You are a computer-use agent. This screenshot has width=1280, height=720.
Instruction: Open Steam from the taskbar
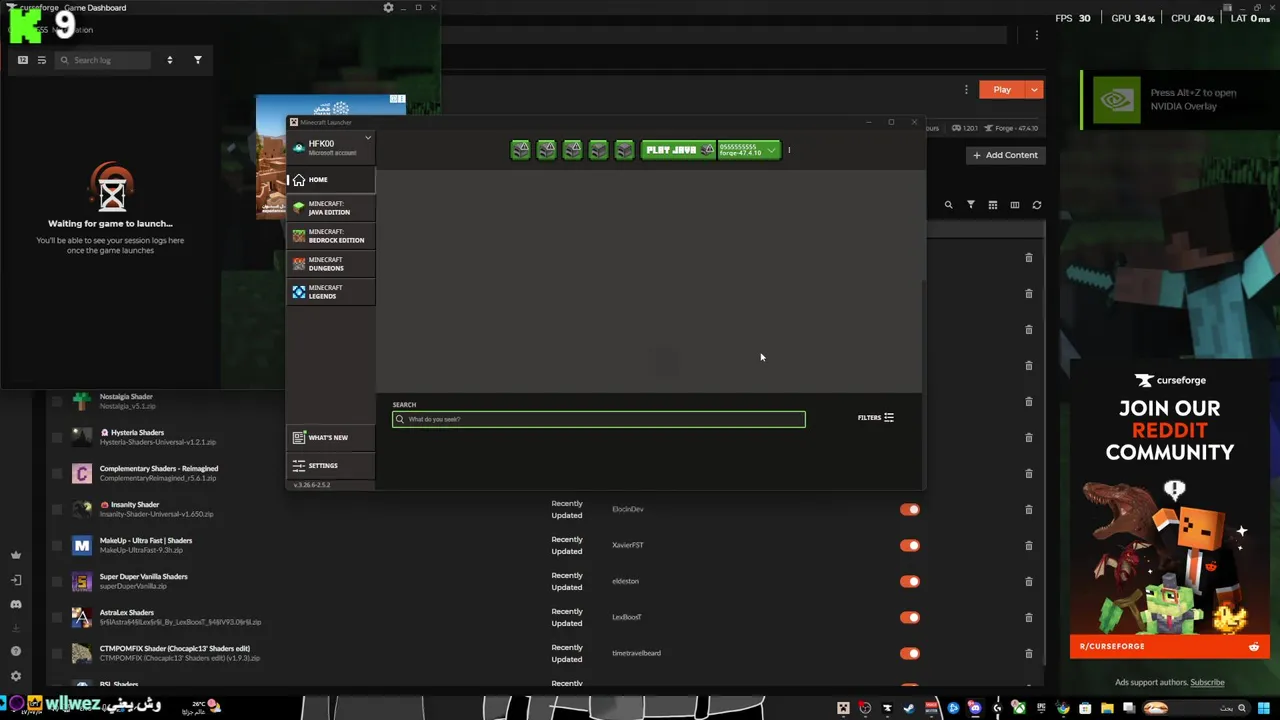pos(909,709)
